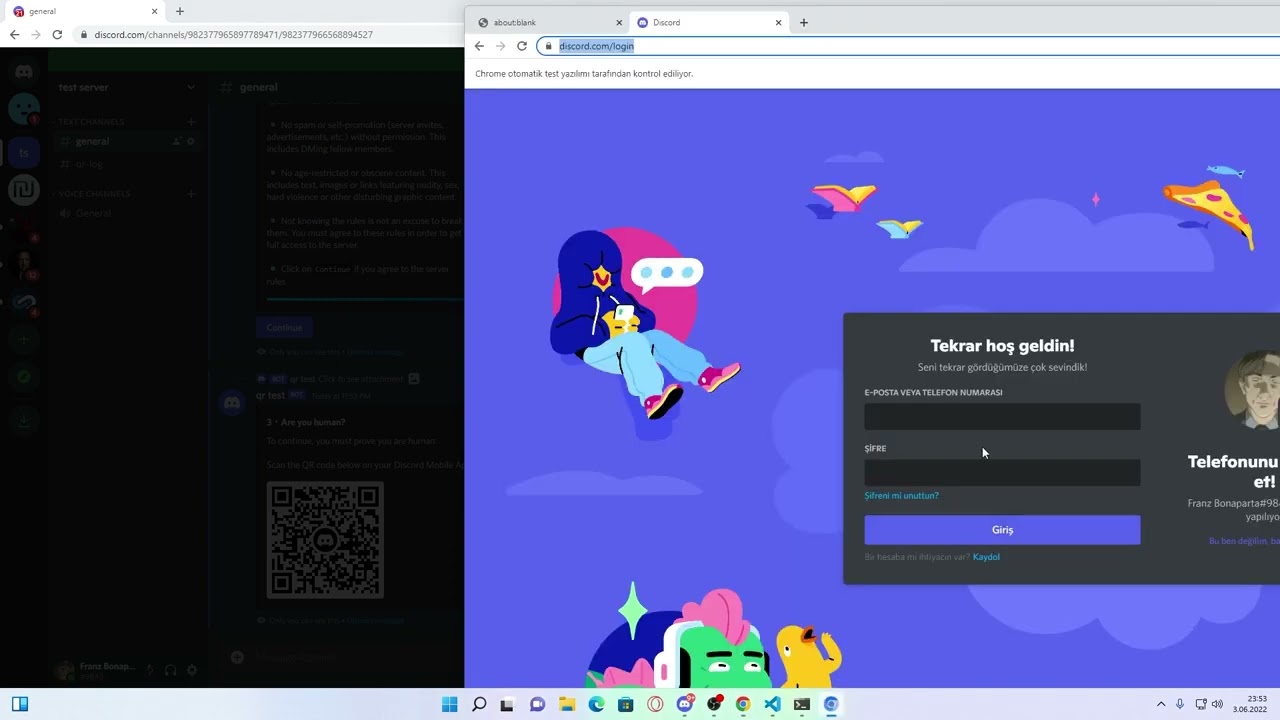
Task: Toggle deafen headphones icon in Discord
Action: 171,670
